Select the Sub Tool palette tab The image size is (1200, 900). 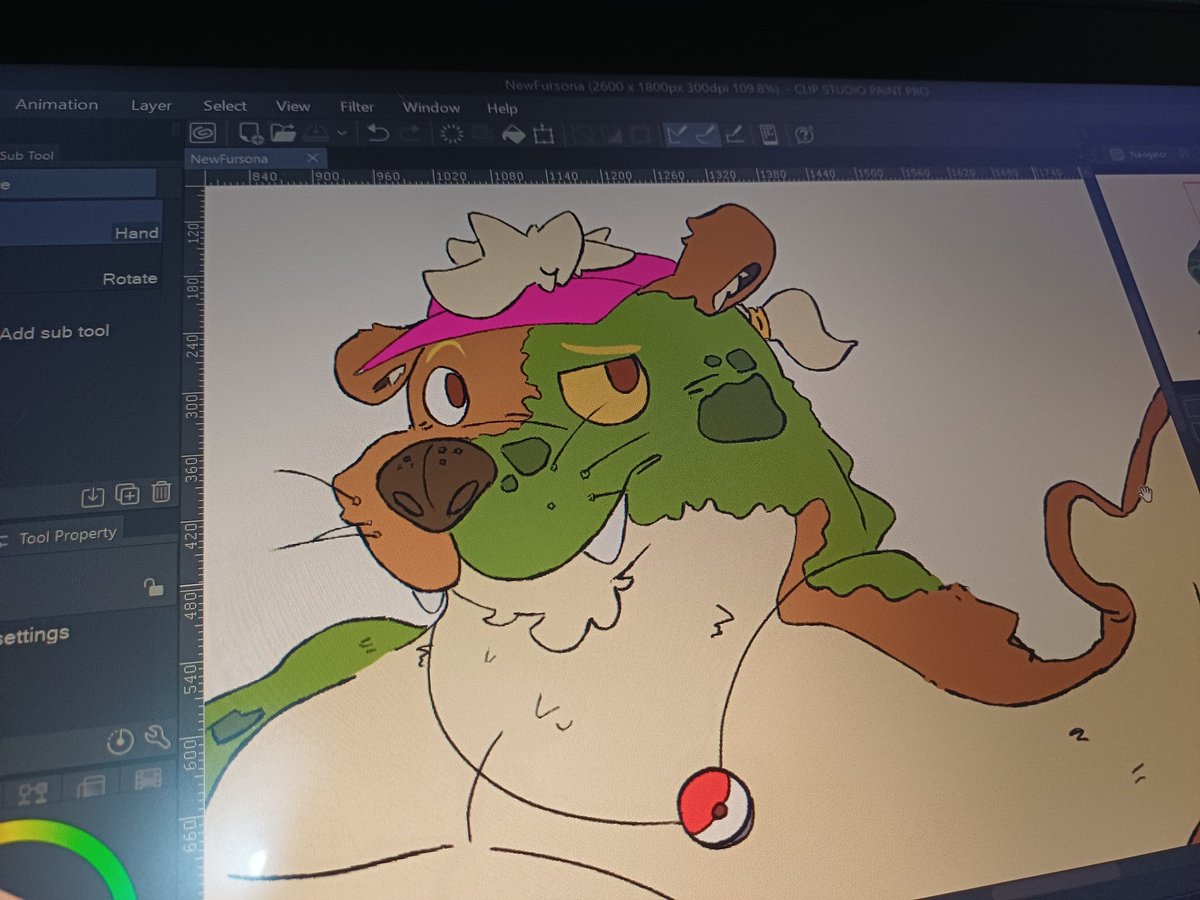[x=28, y=155]
